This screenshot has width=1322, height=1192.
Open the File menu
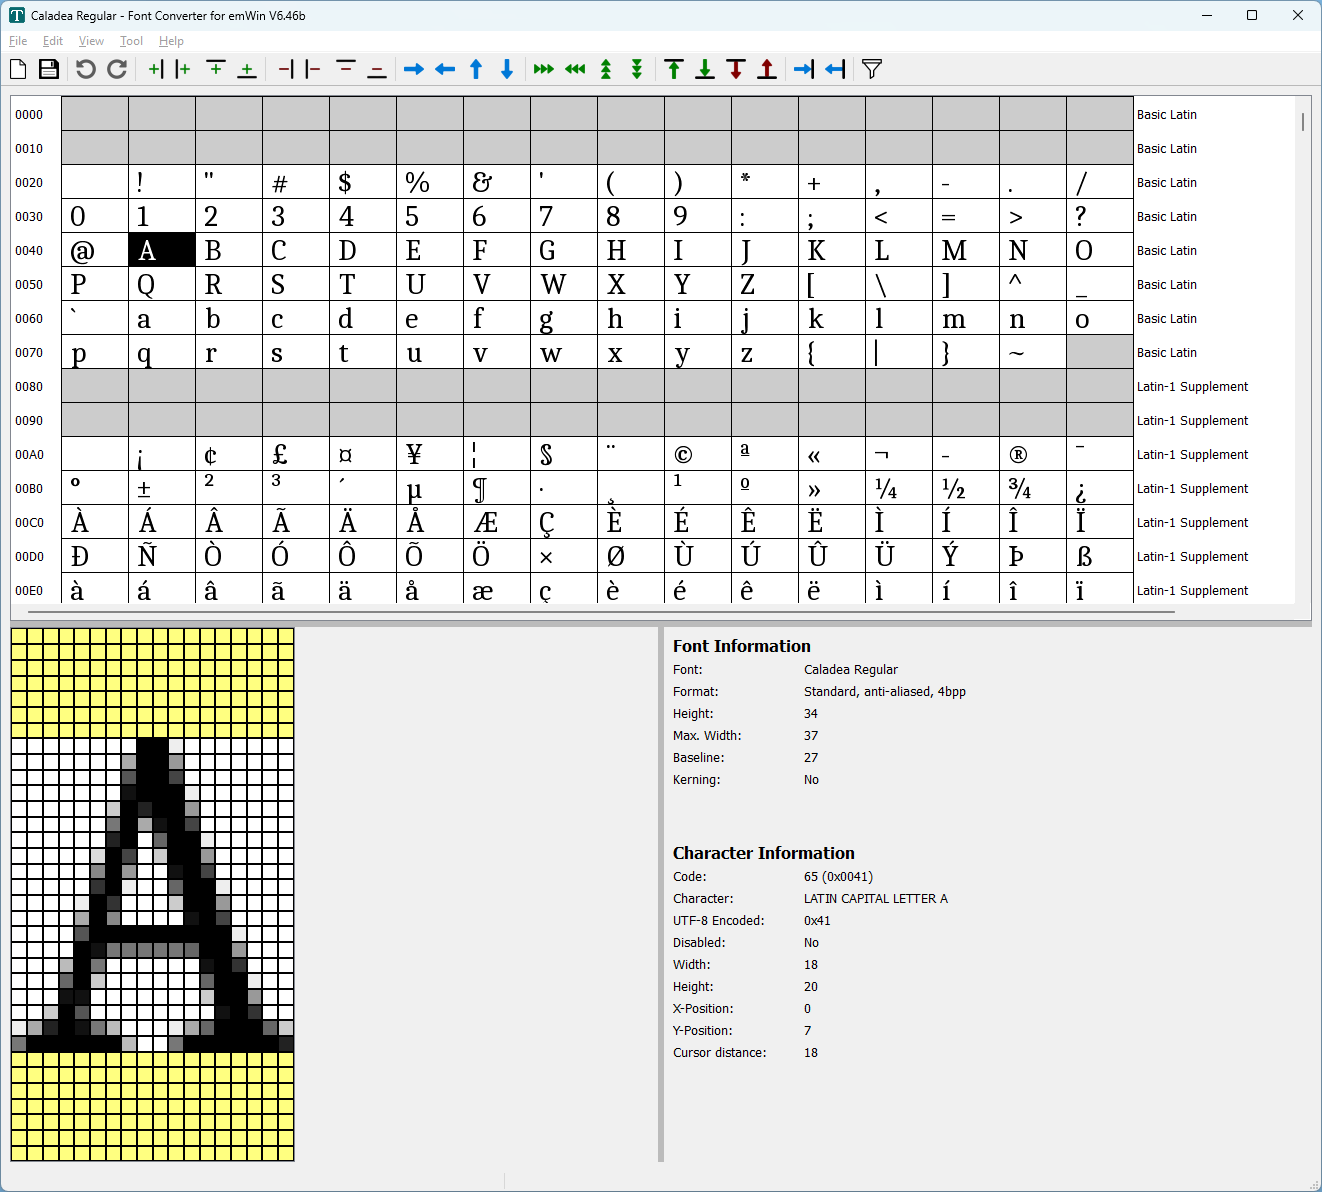click(18, 41)
